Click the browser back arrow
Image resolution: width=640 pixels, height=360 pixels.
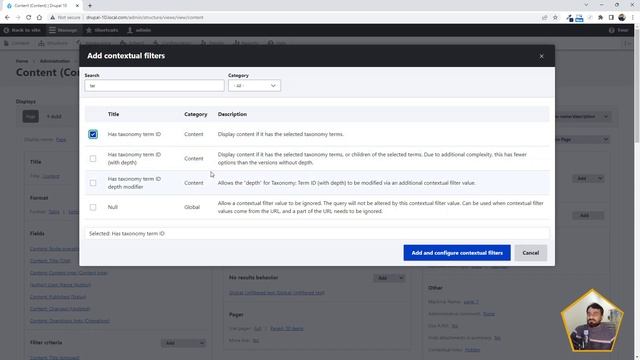pos(7,18)
